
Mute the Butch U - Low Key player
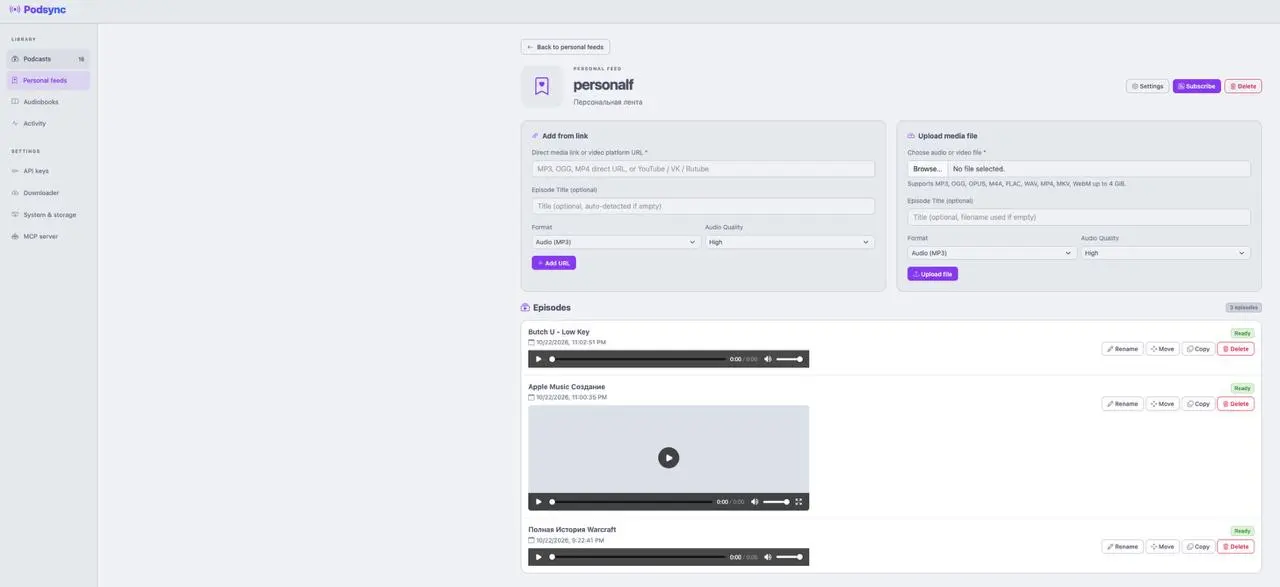pyautogui.click(x=768, y=359)
